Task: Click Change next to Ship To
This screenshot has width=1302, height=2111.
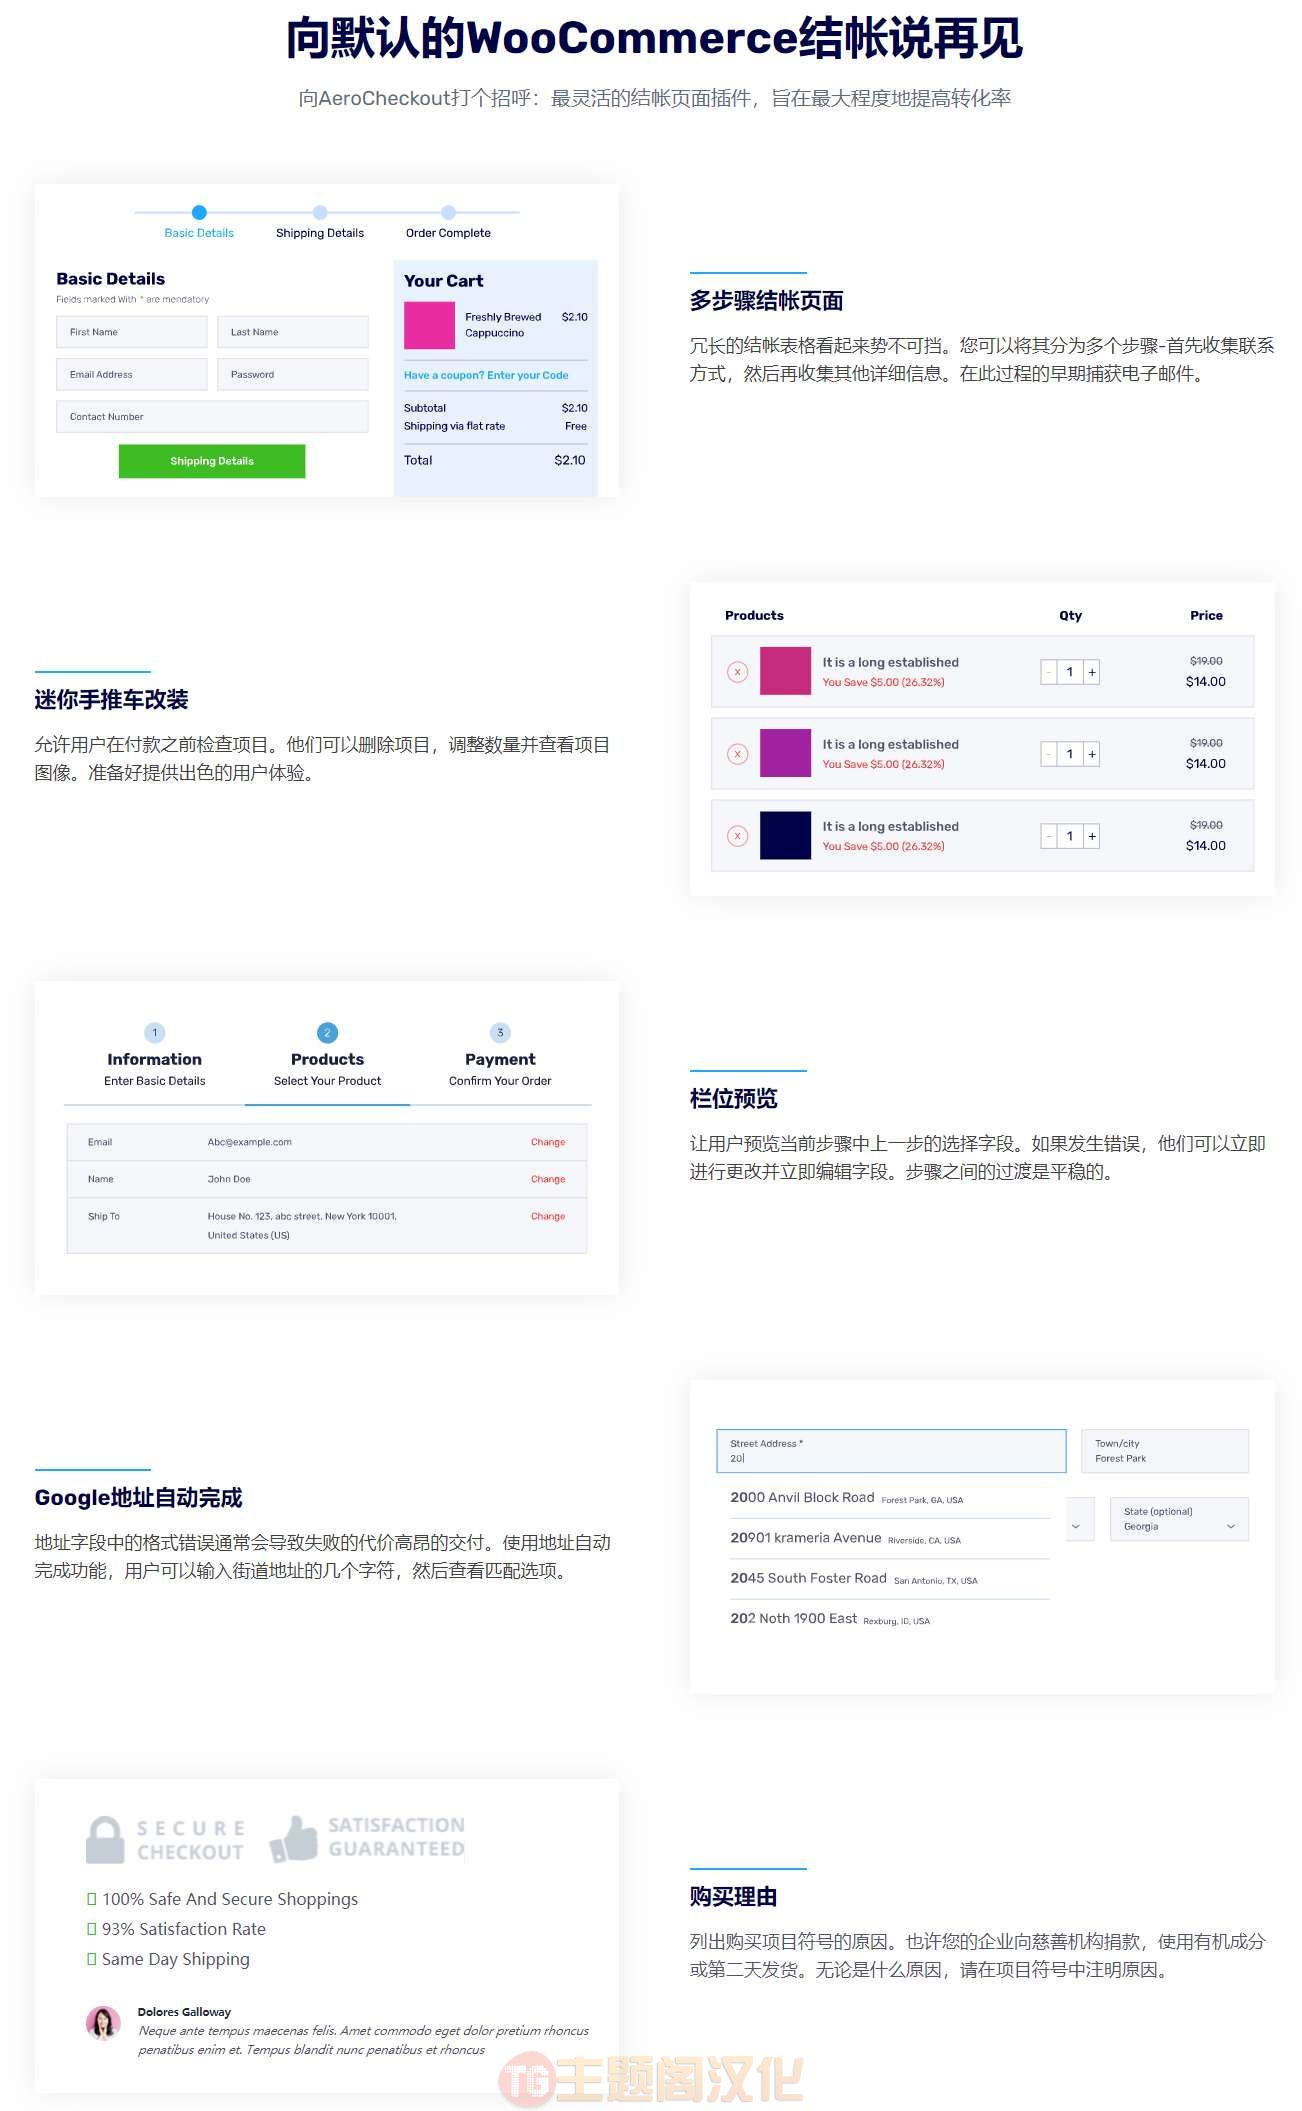Action: (x=548, y=1216)
